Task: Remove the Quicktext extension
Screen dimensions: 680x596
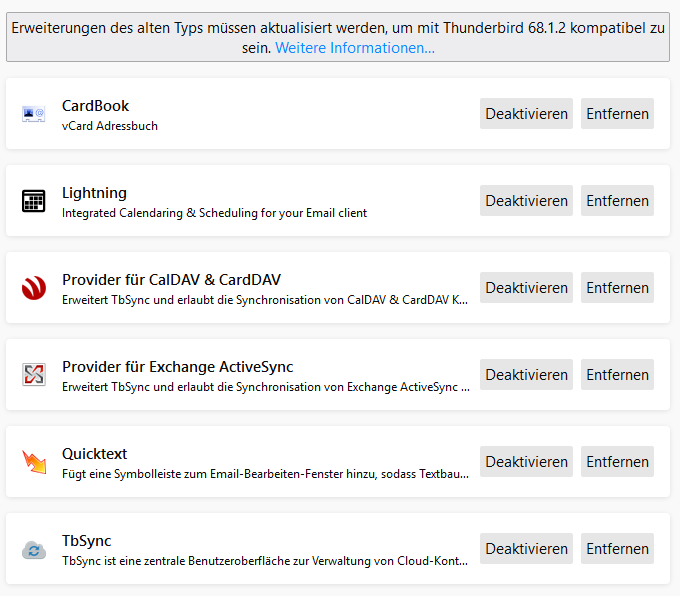Action: [617, 462]
